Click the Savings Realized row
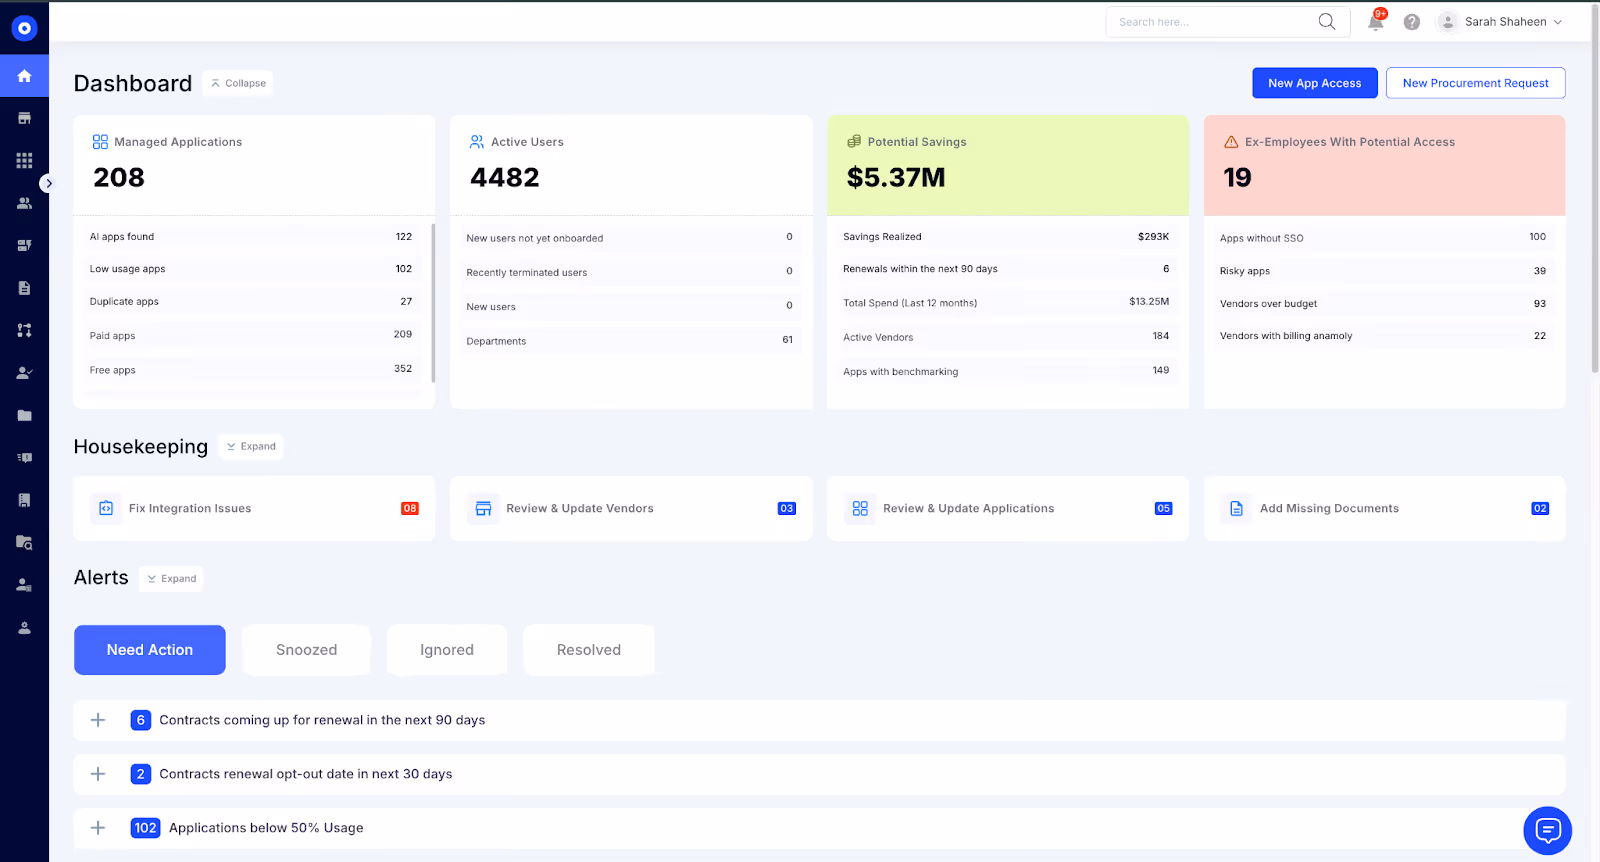 [1008, 237]
